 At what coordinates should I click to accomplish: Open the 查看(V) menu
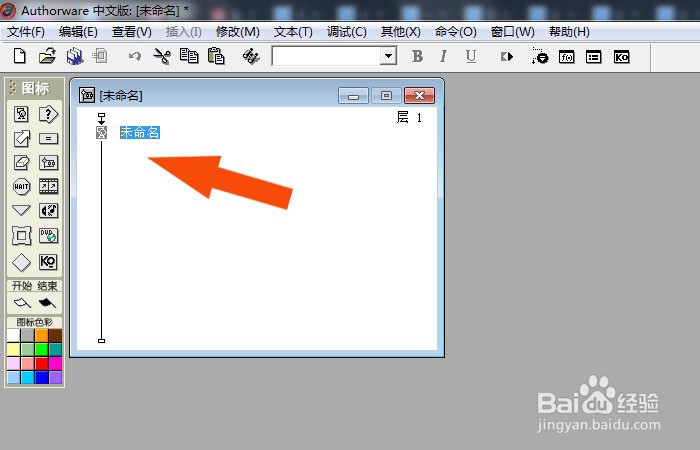(x=132, y=32)
